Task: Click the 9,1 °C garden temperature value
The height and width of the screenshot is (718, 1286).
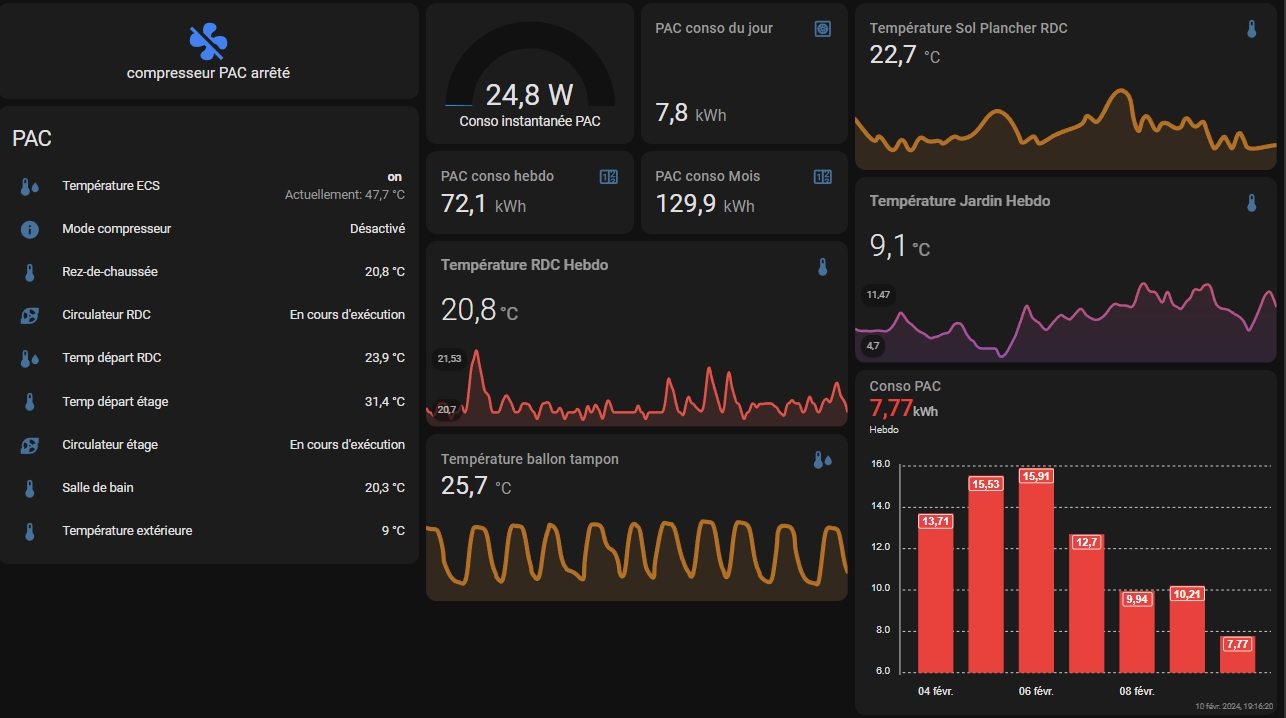Action: [x=900, y=245]
